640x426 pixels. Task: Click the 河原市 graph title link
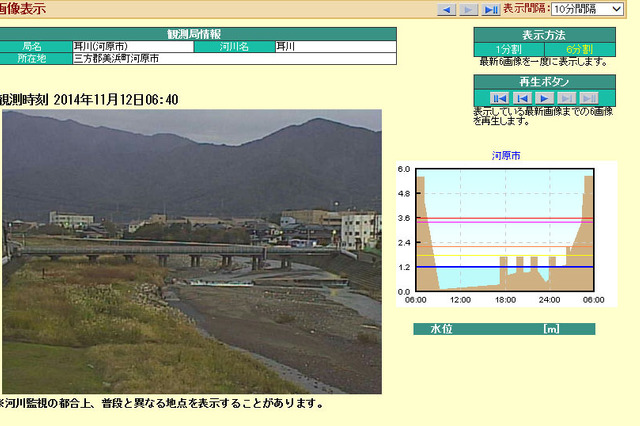(506, 155)
